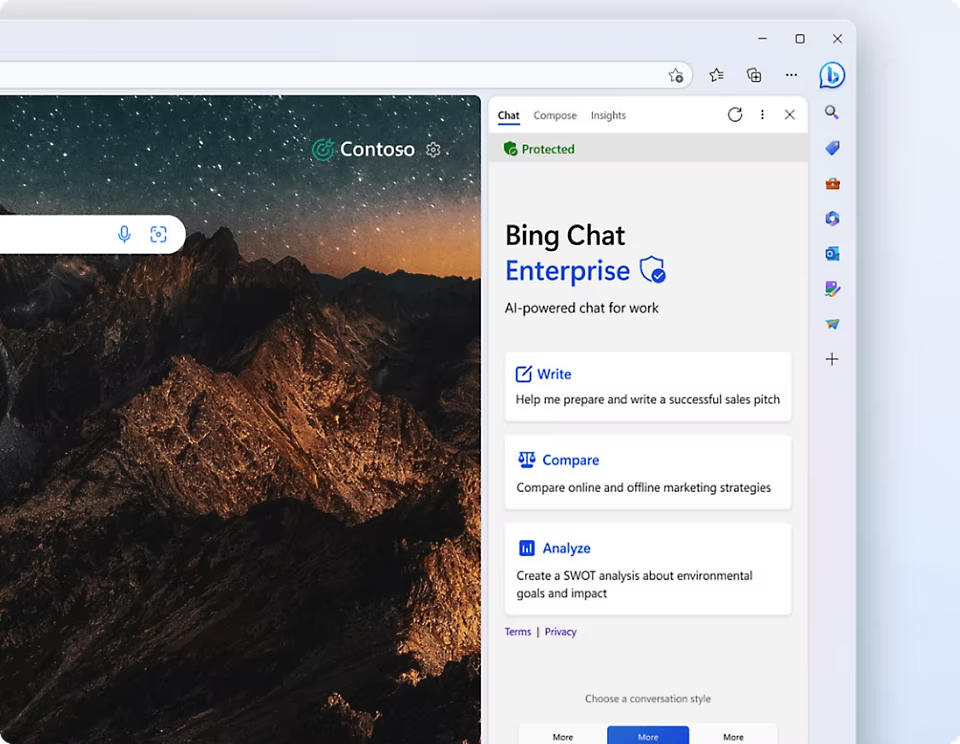Open the Designer sidebar icon

[x=832, y=289]
